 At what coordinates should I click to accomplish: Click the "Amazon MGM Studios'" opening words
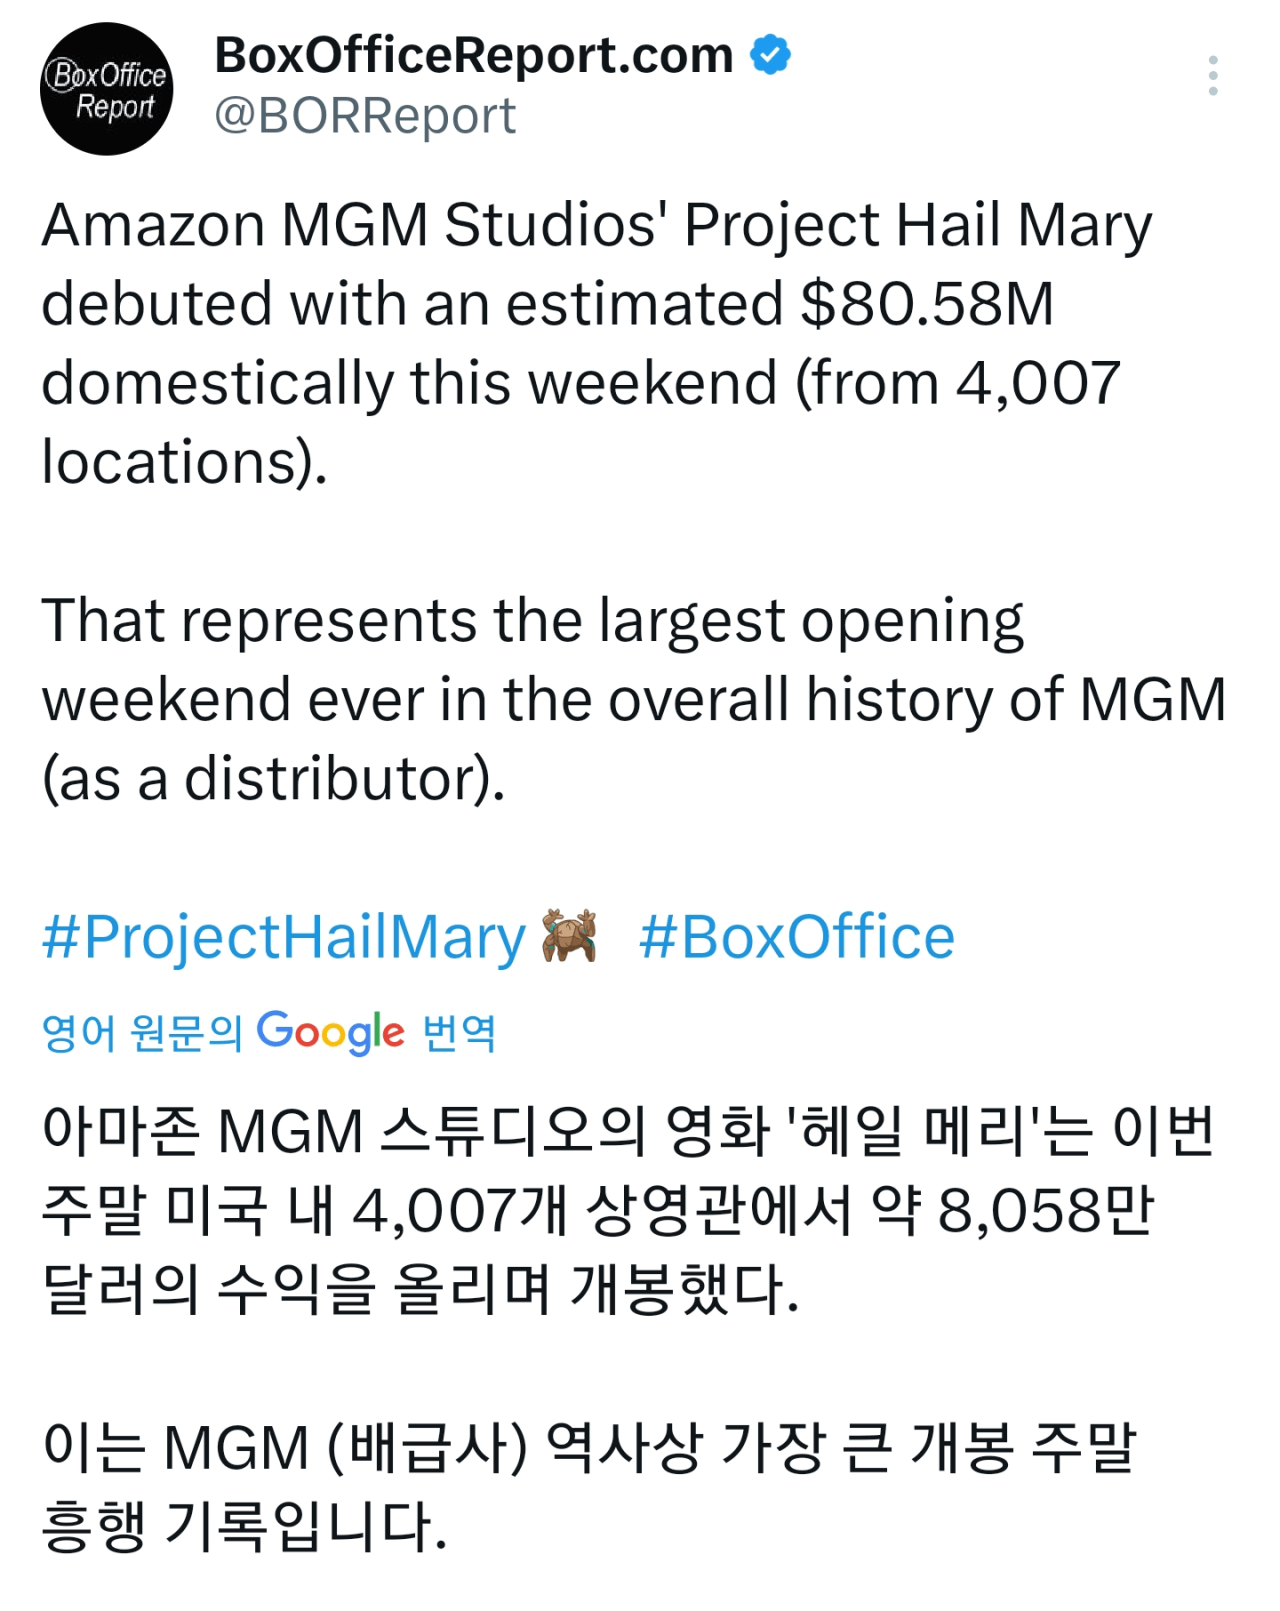pyautogui.click(x=355, y=225)
